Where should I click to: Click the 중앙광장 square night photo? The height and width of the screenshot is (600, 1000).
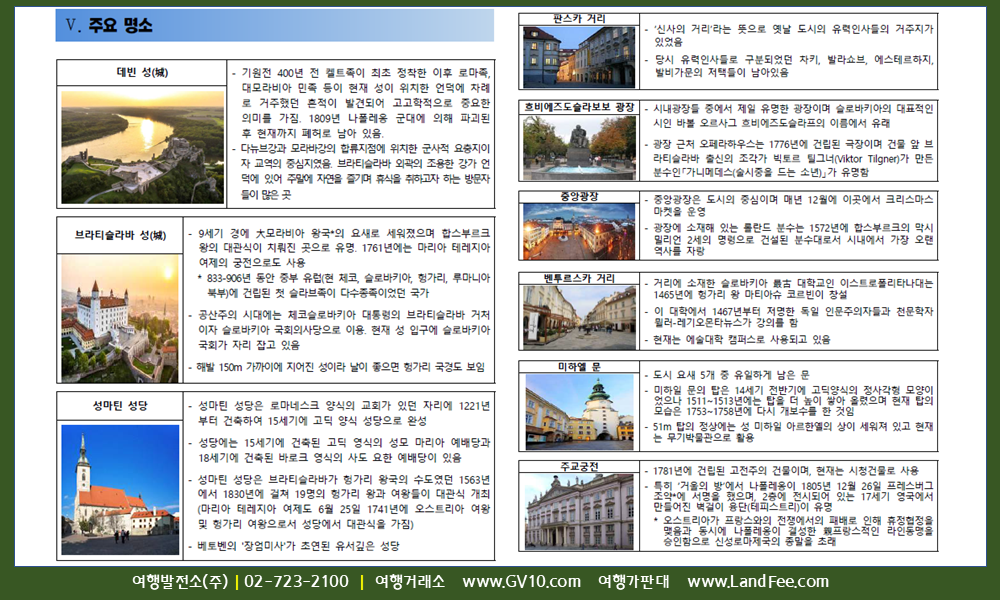pyautogui.click(x=579, y=231)
